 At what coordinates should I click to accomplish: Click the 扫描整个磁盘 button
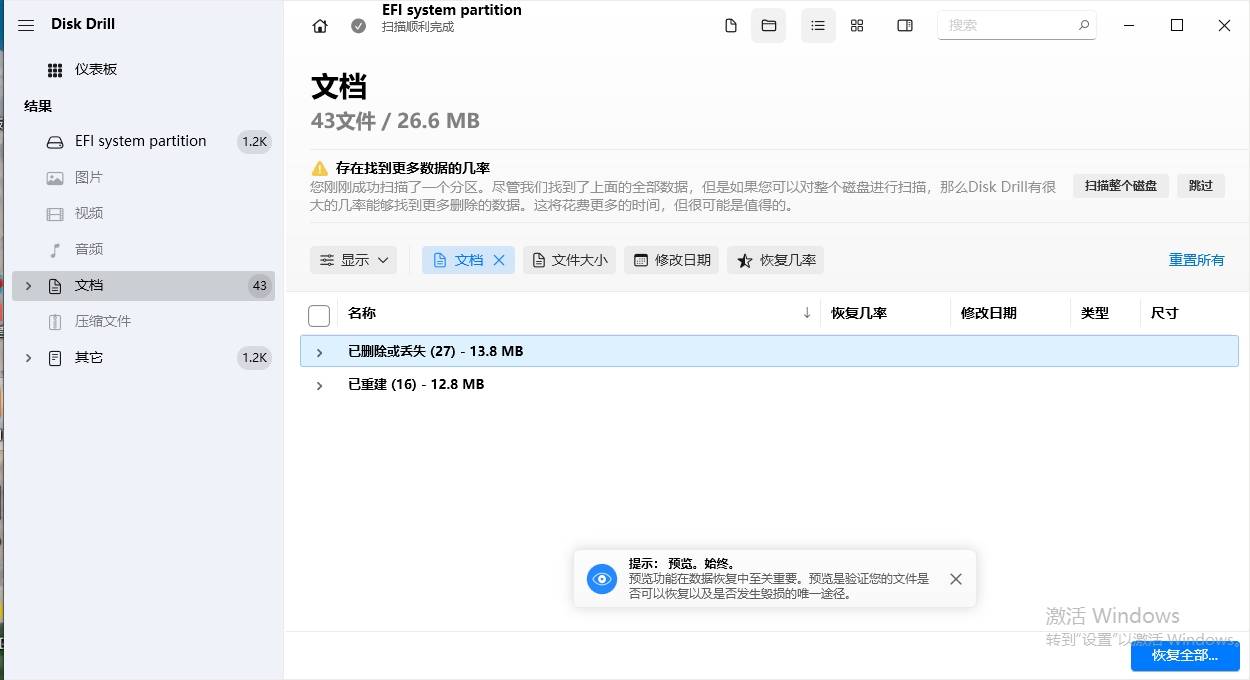coord(1120,185)
